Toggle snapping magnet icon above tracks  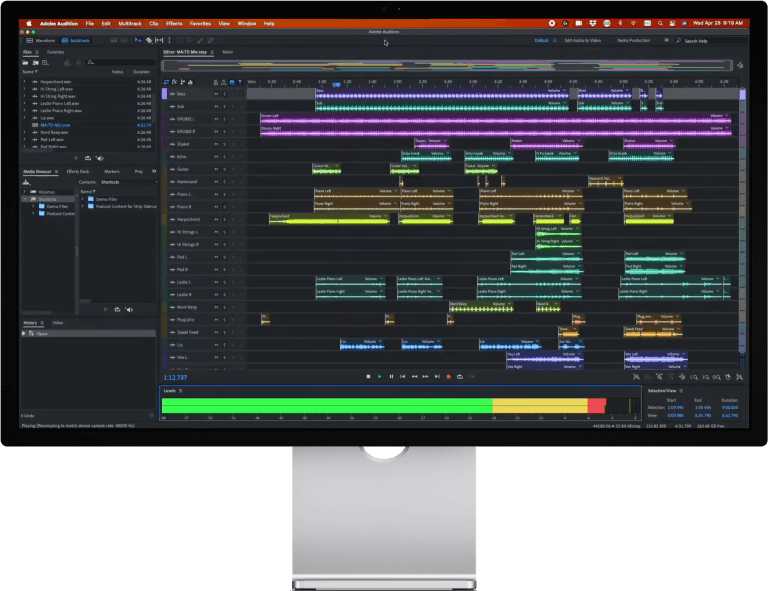[x=232, y=82]
